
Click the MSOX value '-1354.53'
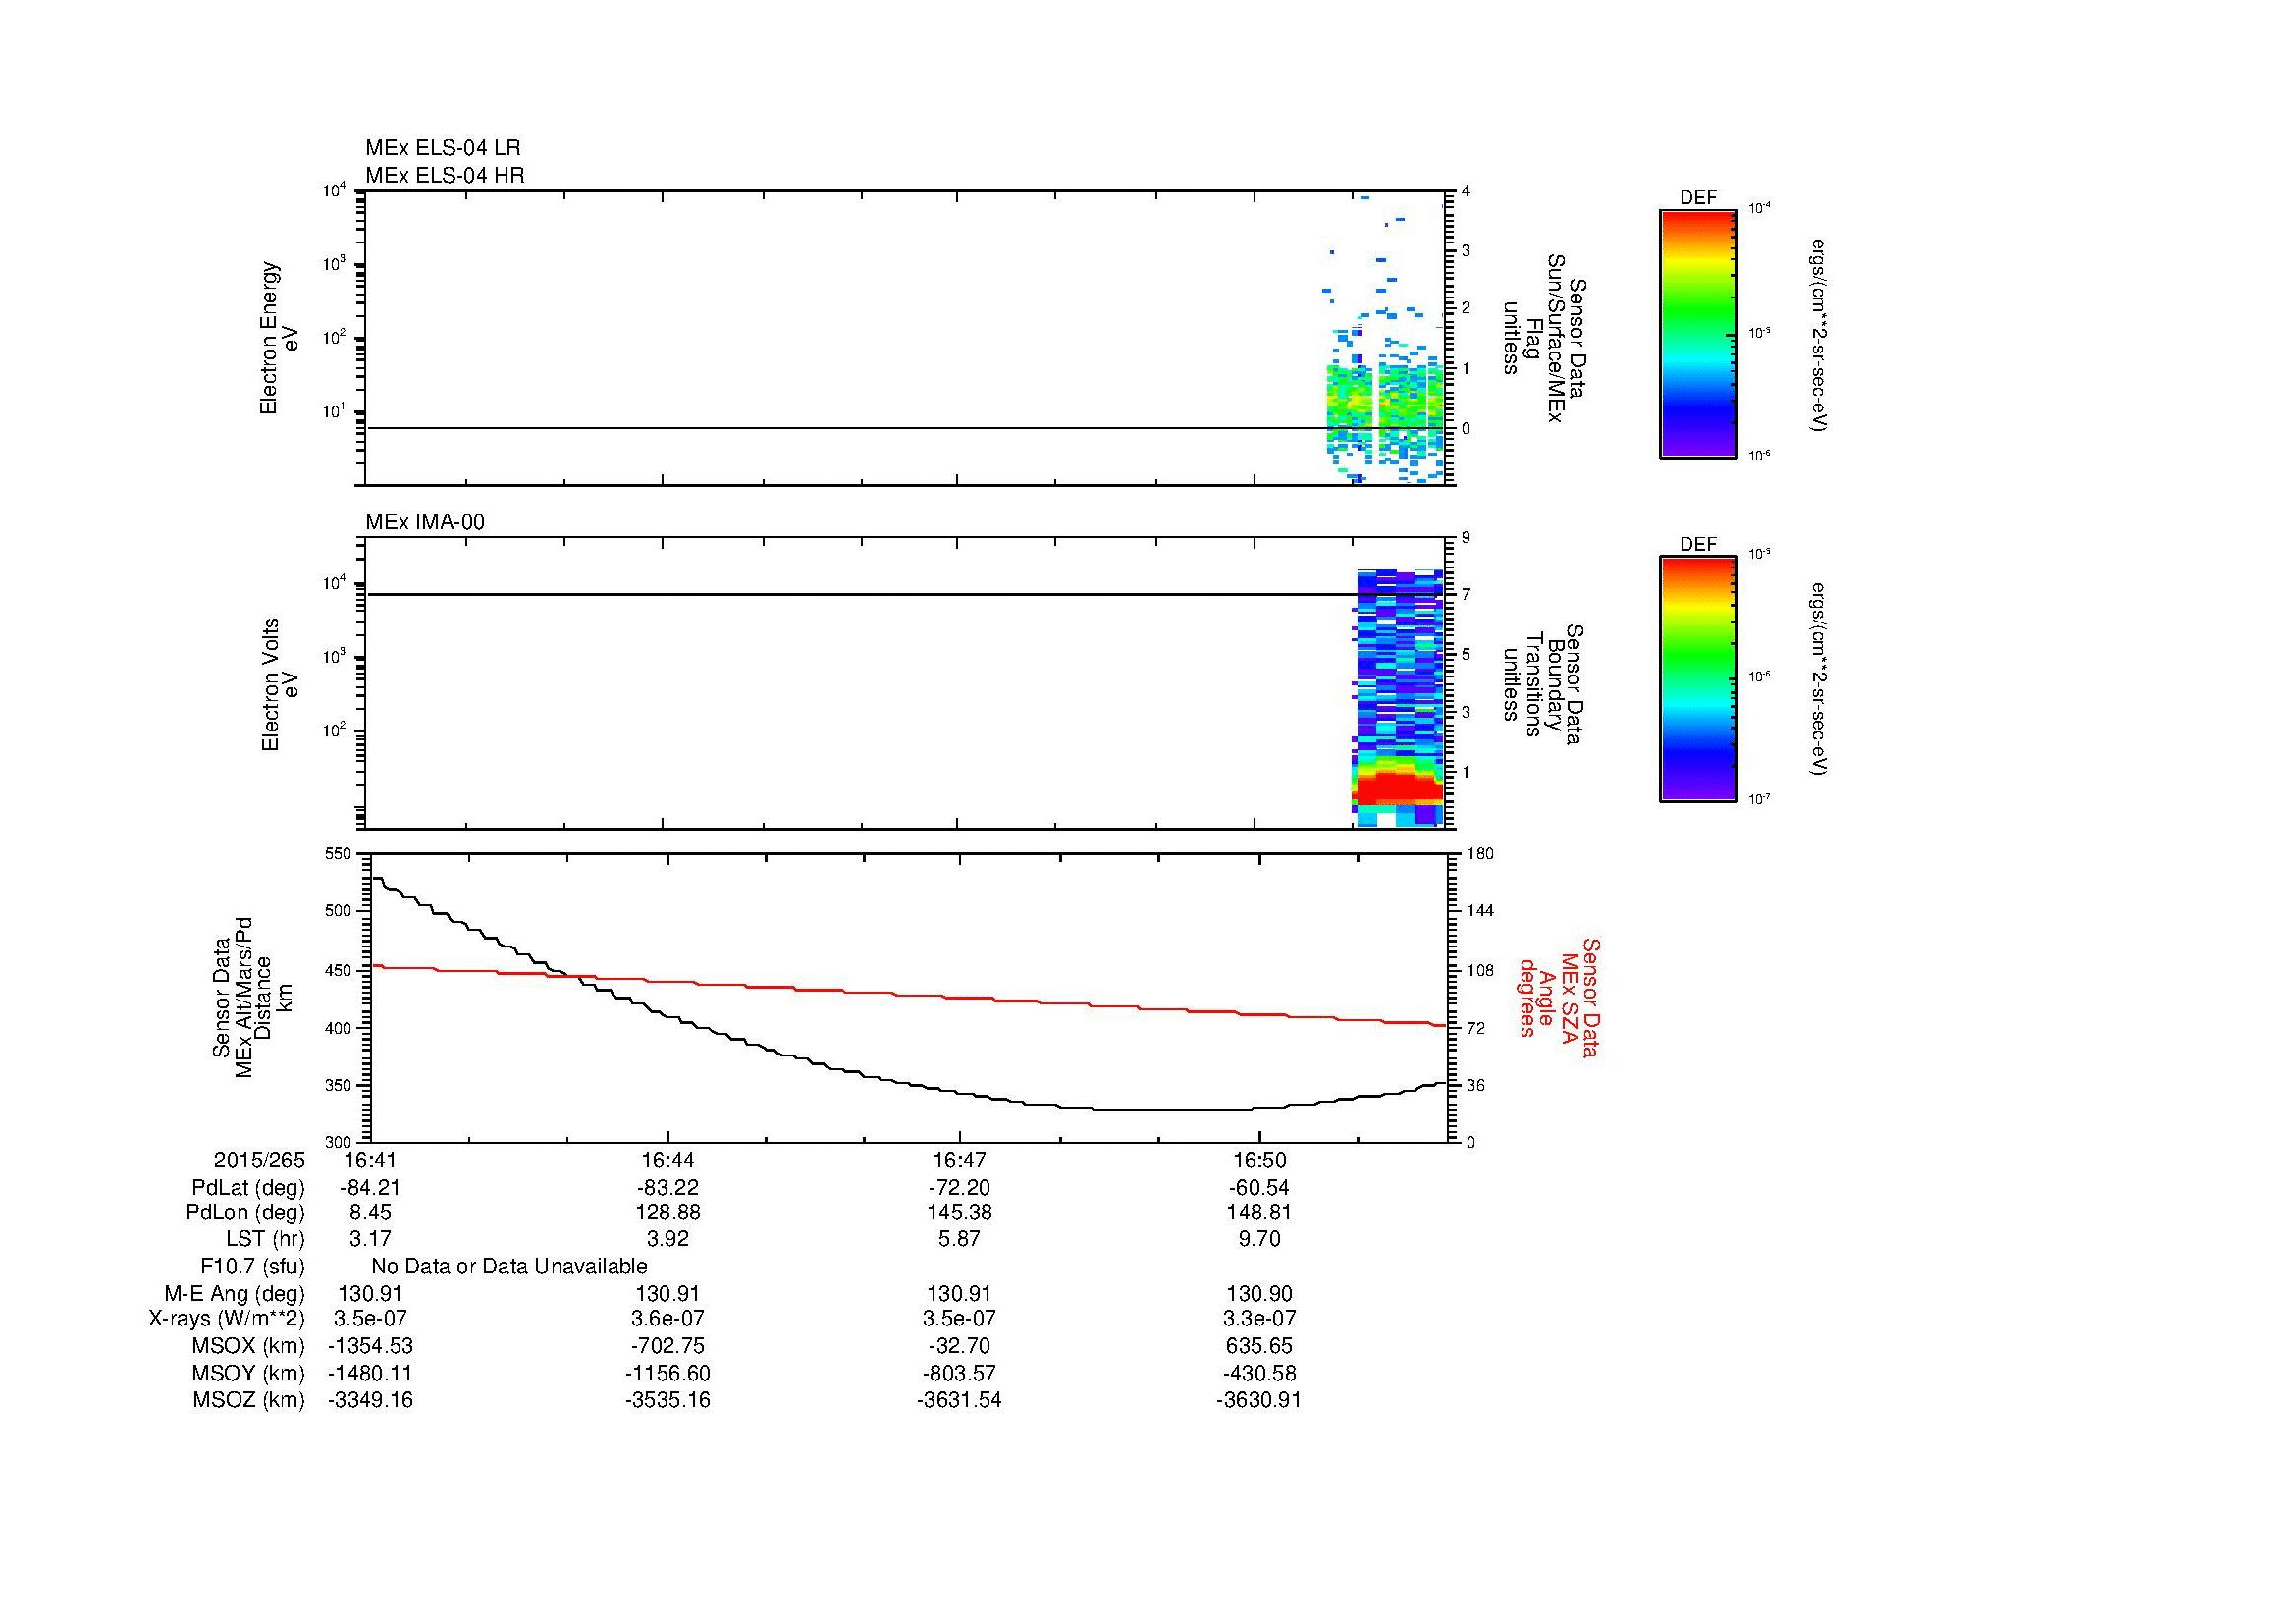click(x=370, y=1346)
